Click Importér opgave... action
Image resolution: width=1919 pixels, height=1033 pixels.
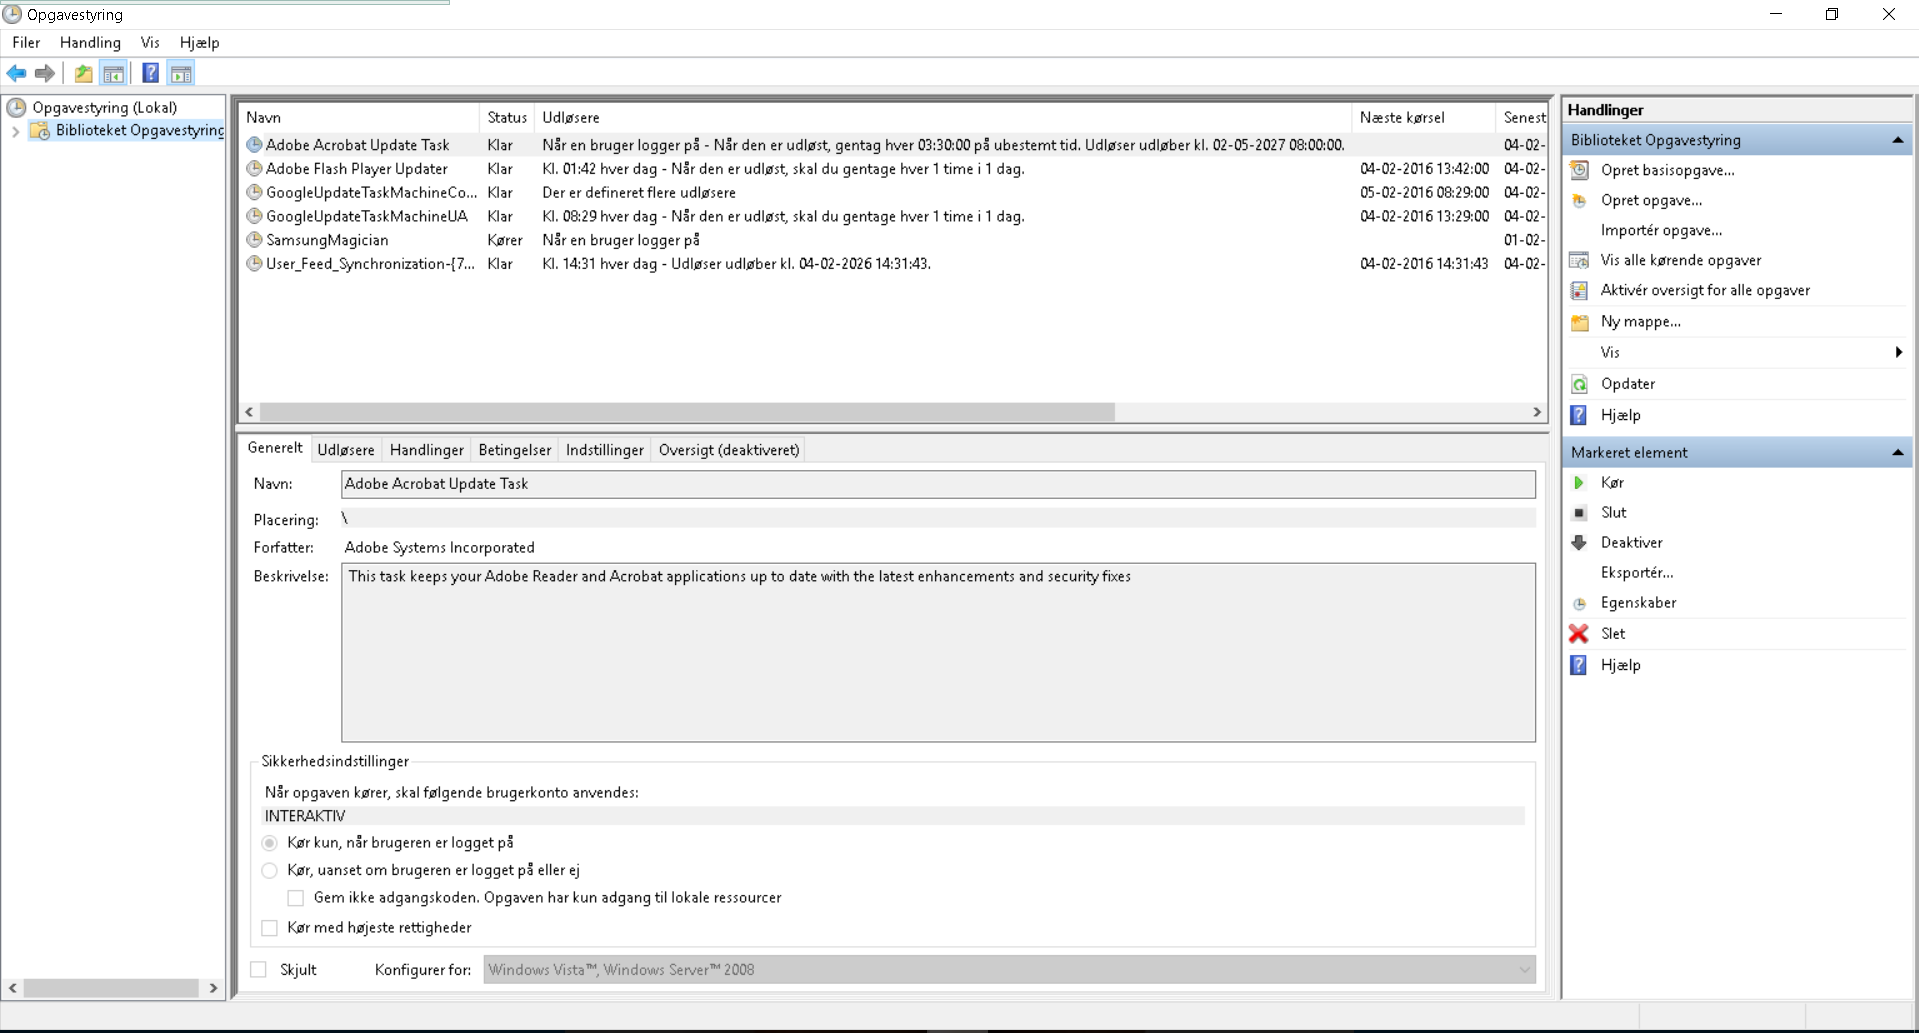click(1661, 230)
